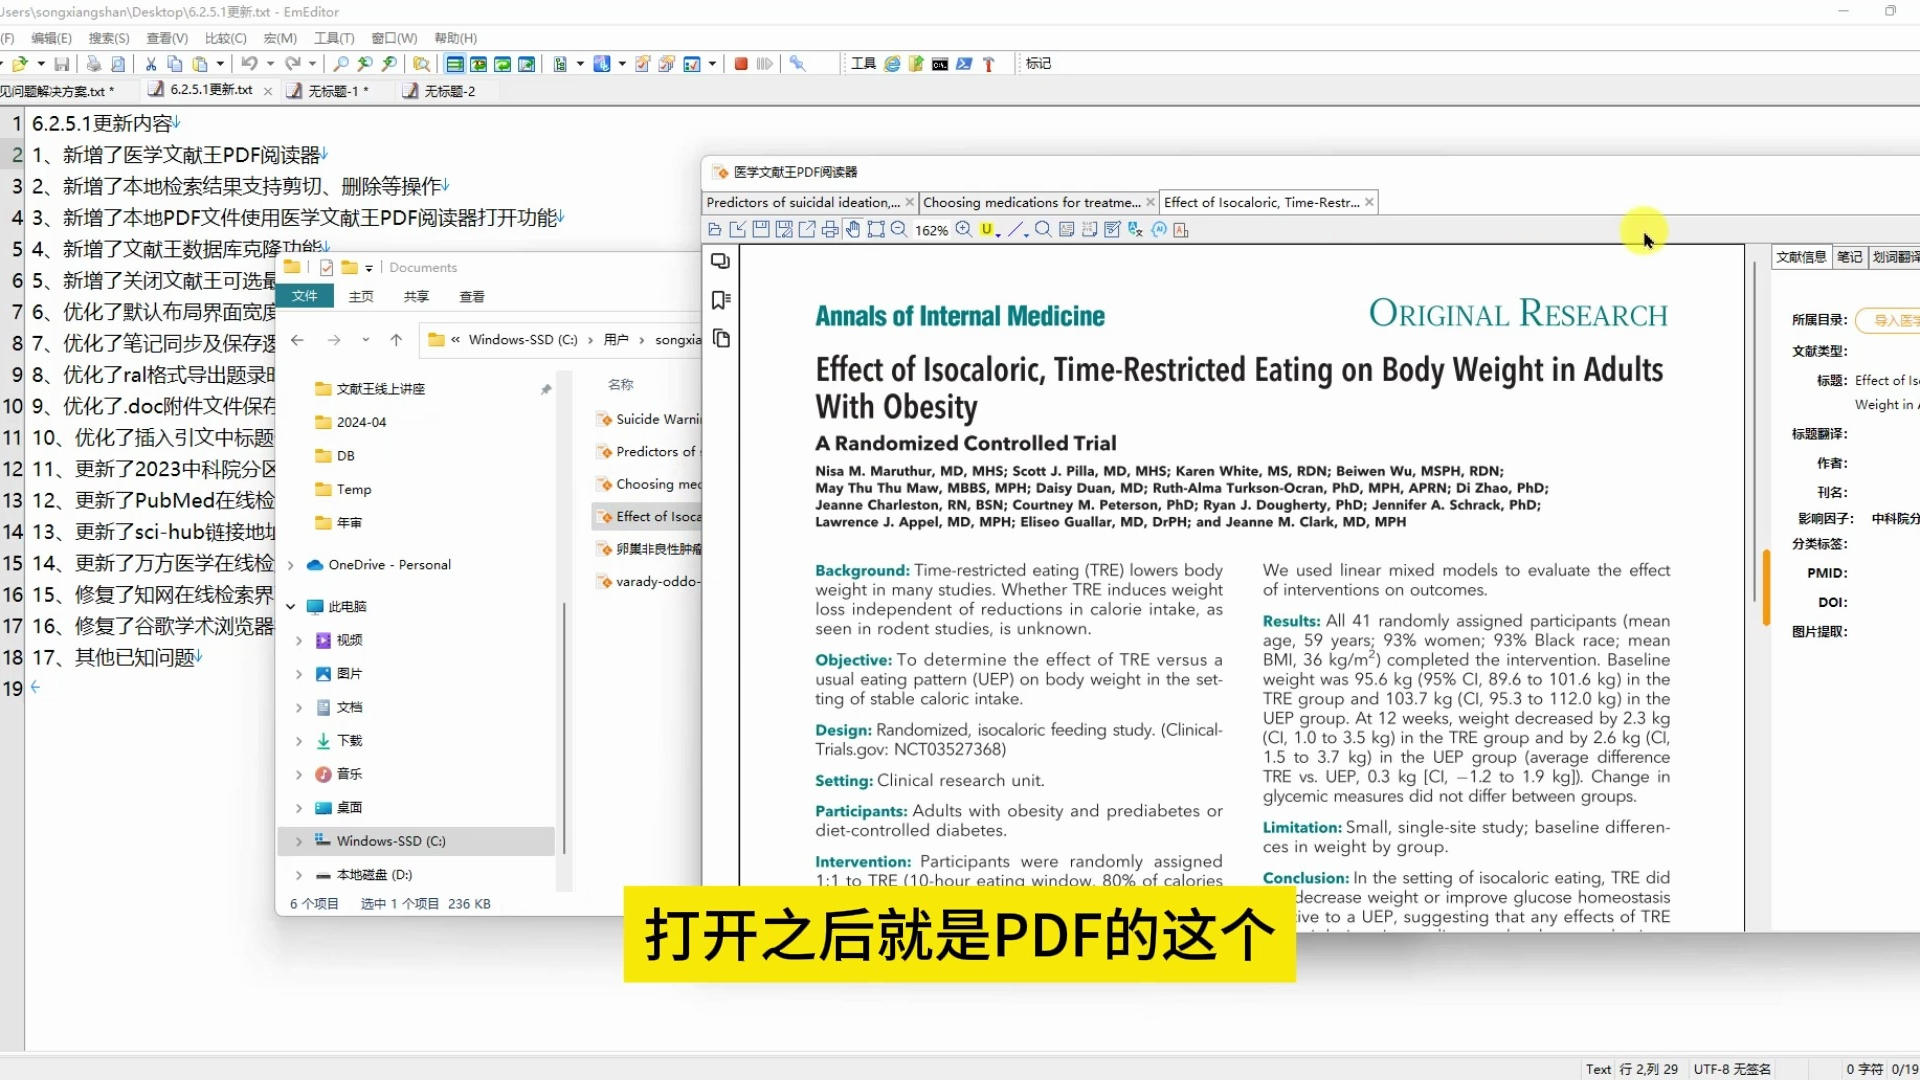Open file icon in PDF reader toolbar
1920x1080 pixels.
click(714, 230)
